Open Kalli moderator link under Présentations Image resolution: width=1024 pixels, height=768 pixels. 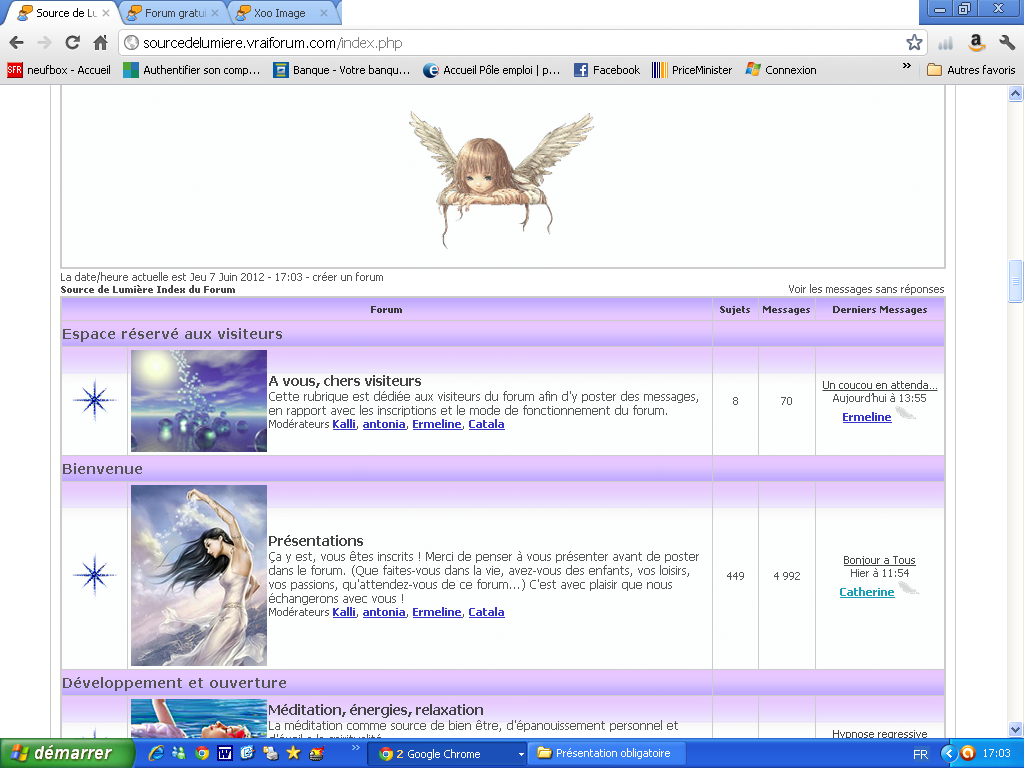(344, 612)
